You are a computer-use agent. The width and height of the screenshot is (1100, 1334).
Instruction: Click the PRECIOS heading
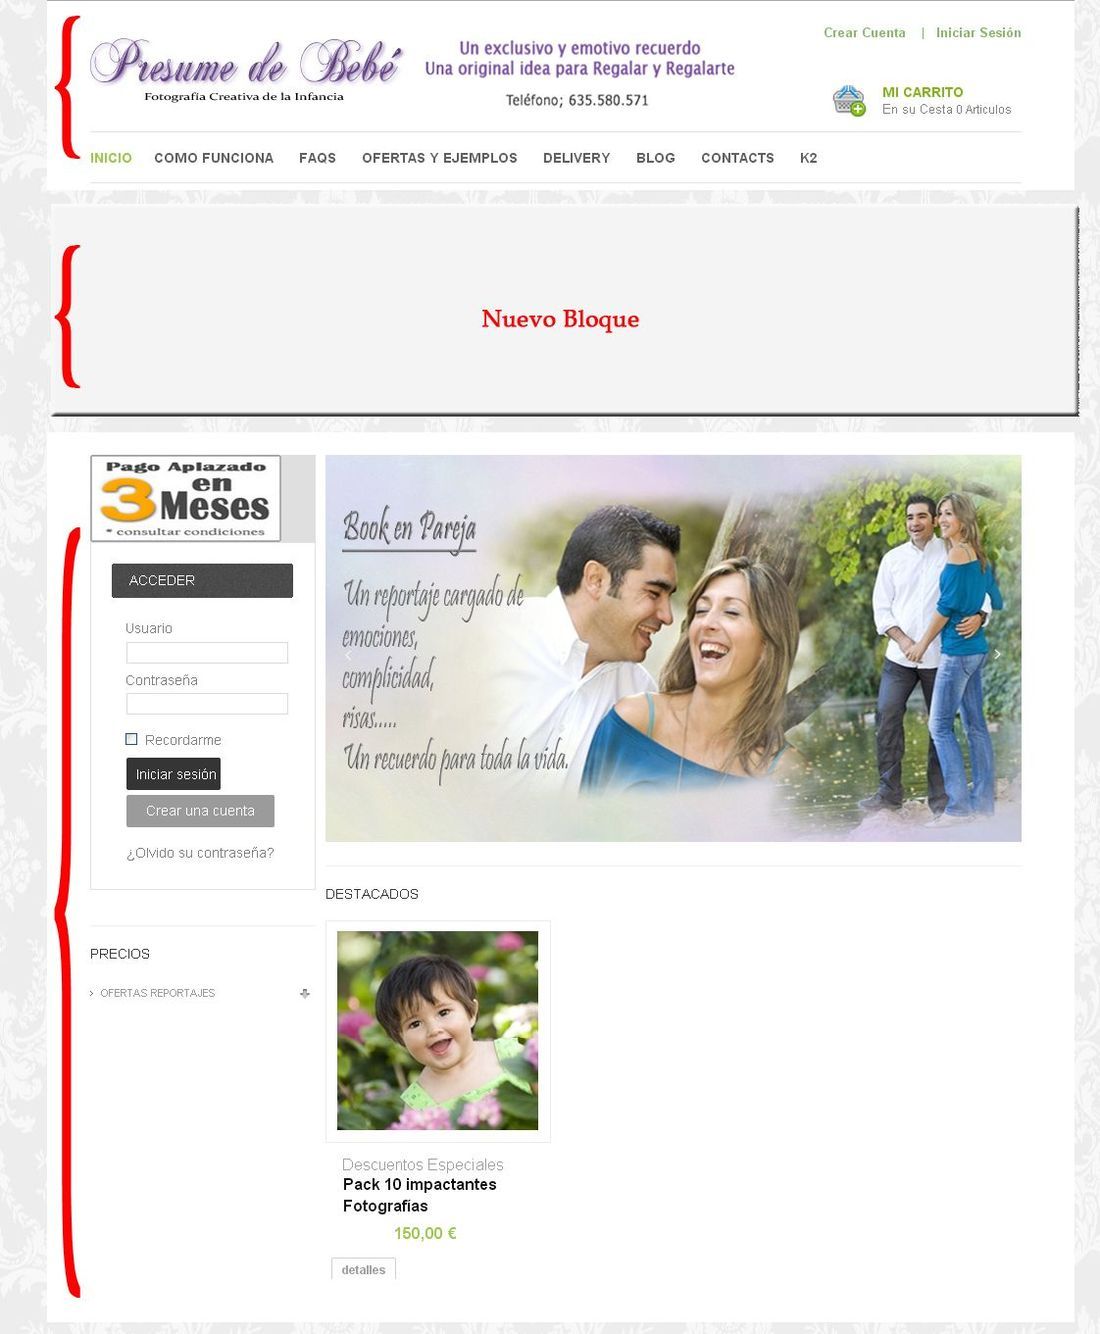(120, 954)
